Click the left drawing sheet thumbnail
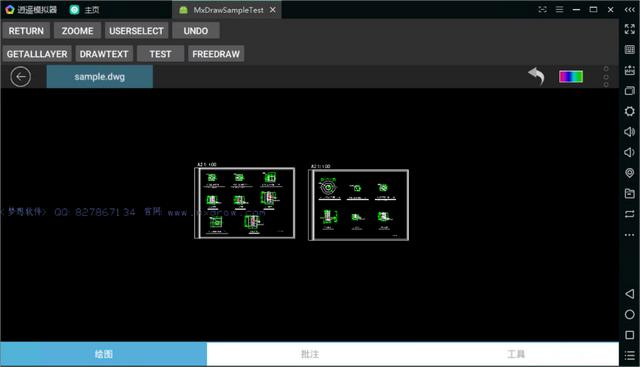The image size is (640, 367). 244,203
